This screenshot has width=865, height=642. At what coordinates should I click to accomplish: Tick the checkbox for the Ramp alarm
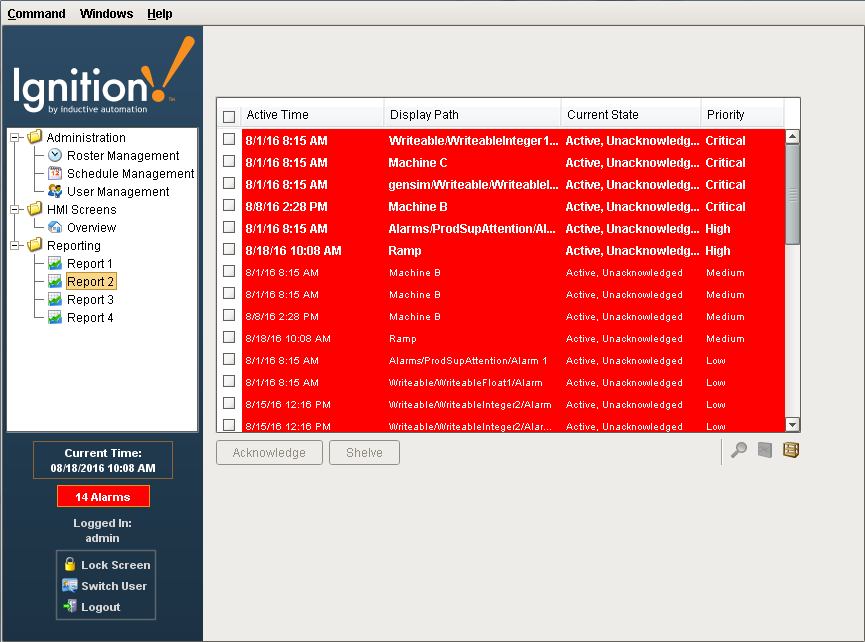tap(228, 250)
